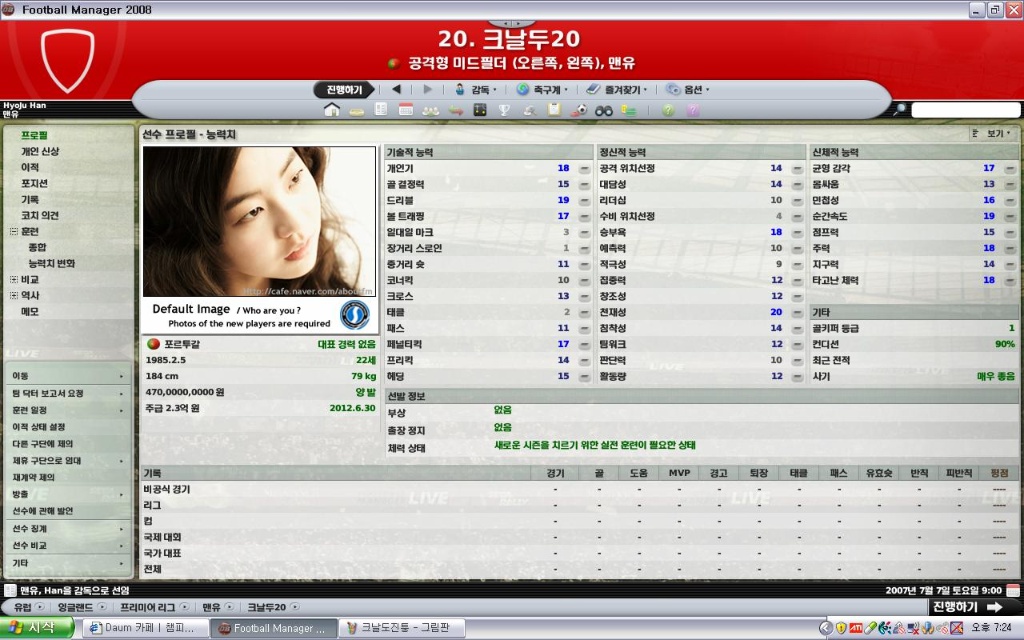Select 포지션 in the sidebar
This screenshot has width=1024, height=640.
point(34,184)
